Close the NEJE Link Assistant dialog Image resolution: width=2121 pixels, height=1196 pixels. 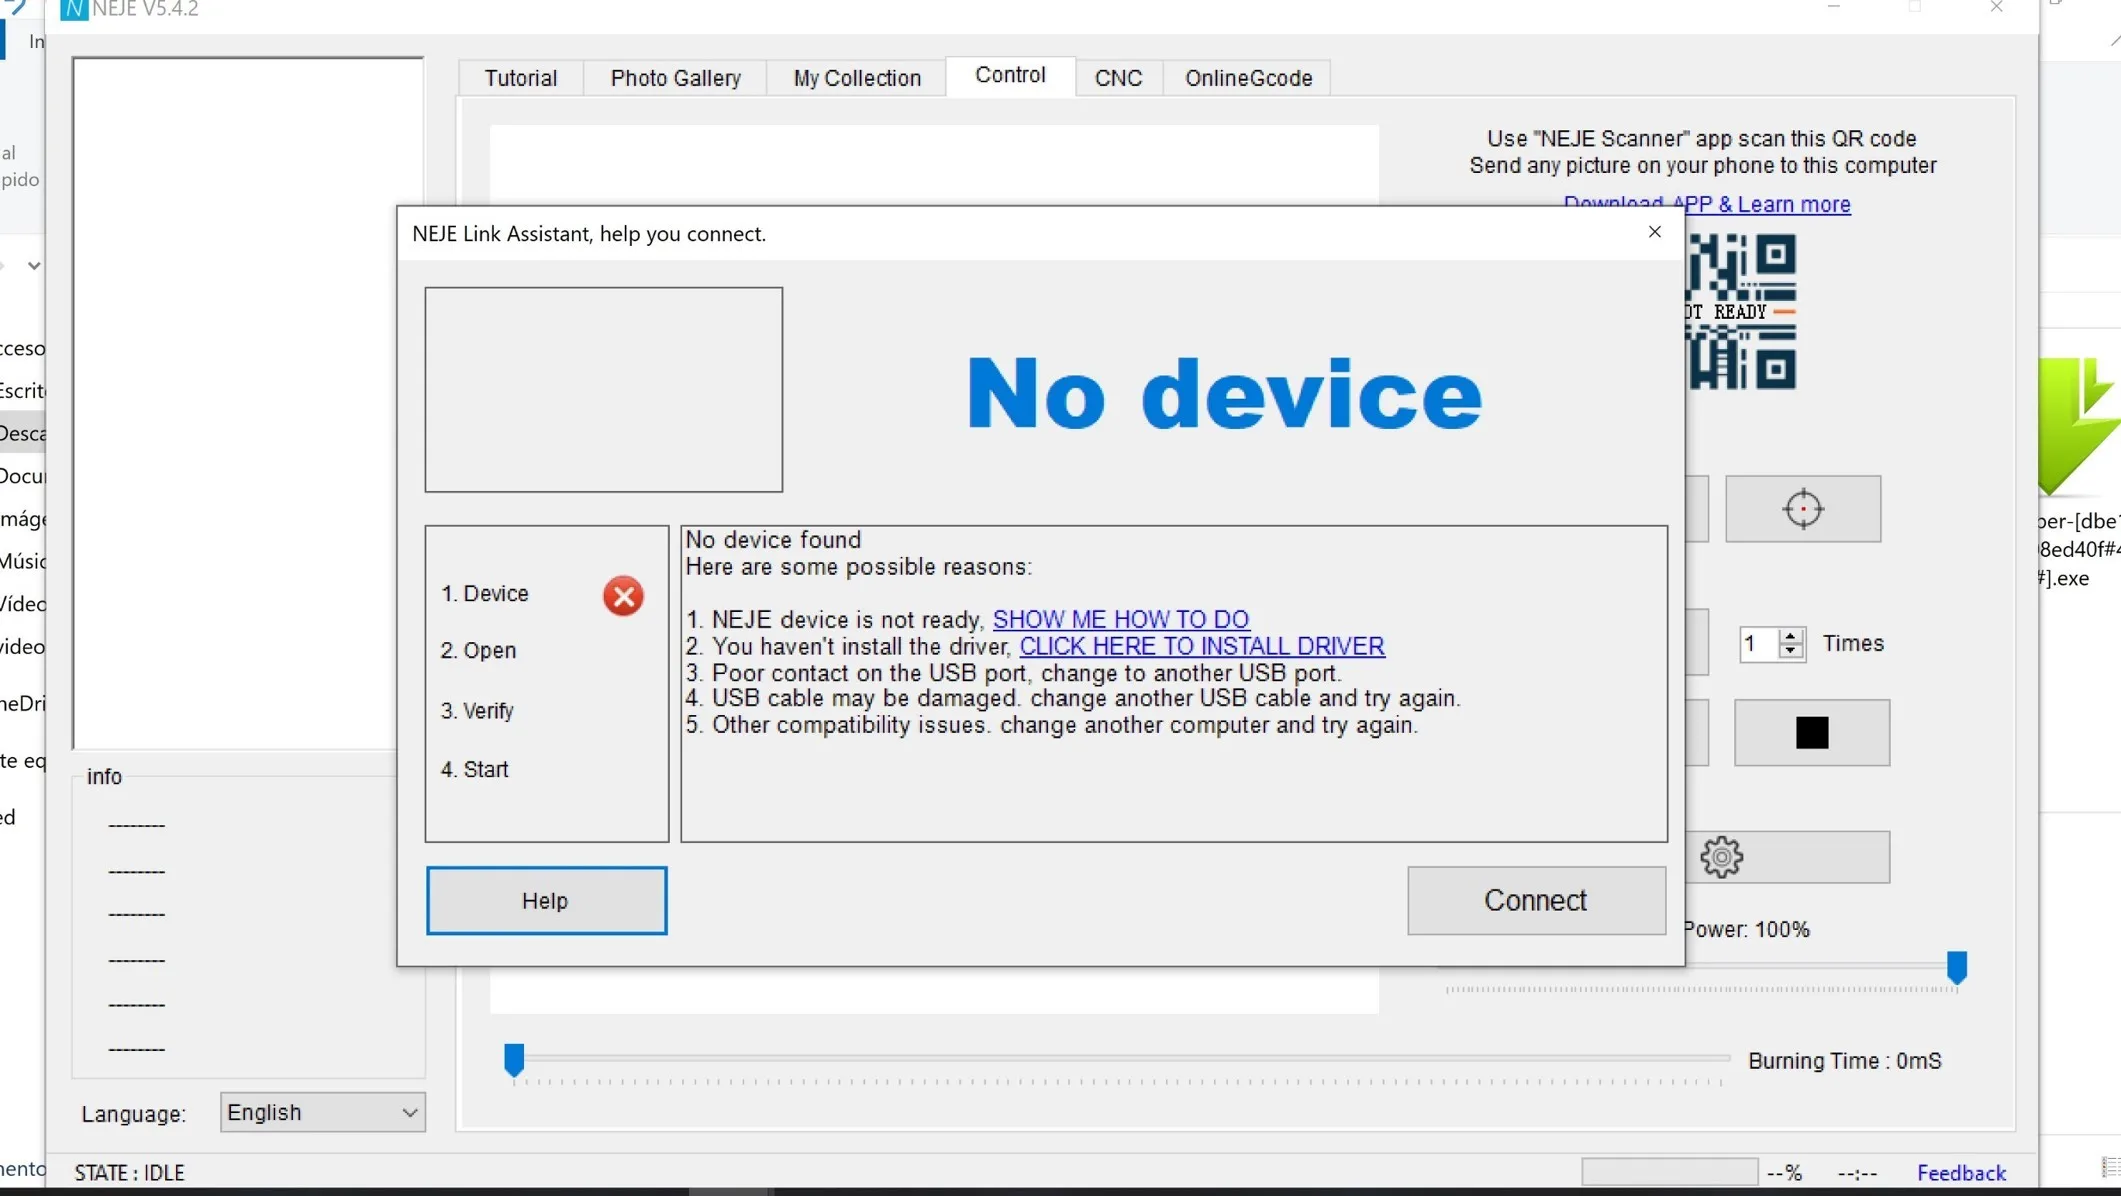point(1654,232)
